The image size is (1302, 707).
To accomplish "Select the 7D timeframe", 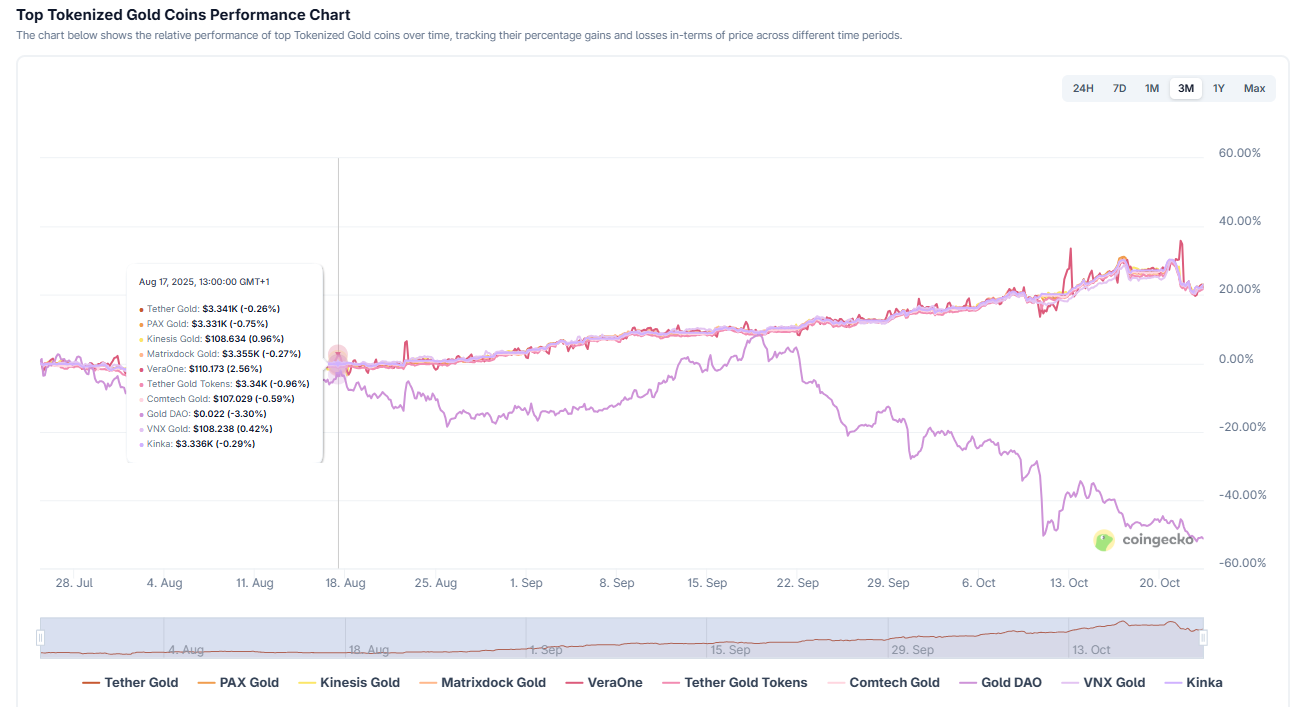I will coord(1119,88).
